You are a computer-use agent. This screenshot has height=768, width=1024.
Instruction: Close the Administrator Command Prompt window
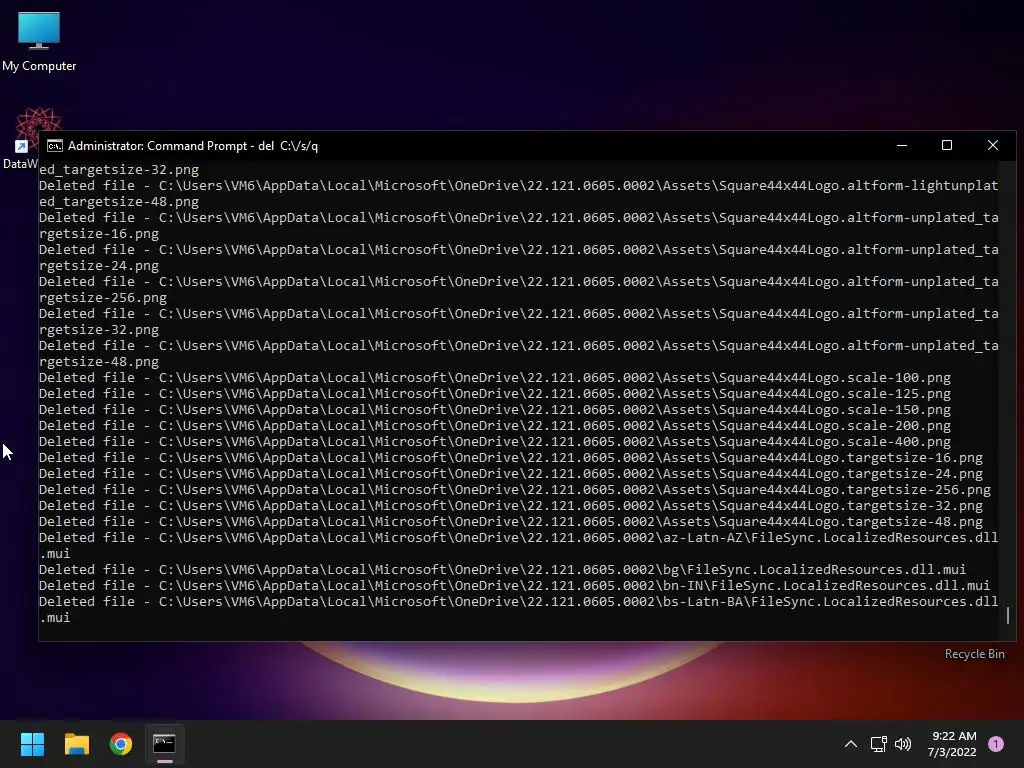tap(993, 146)
